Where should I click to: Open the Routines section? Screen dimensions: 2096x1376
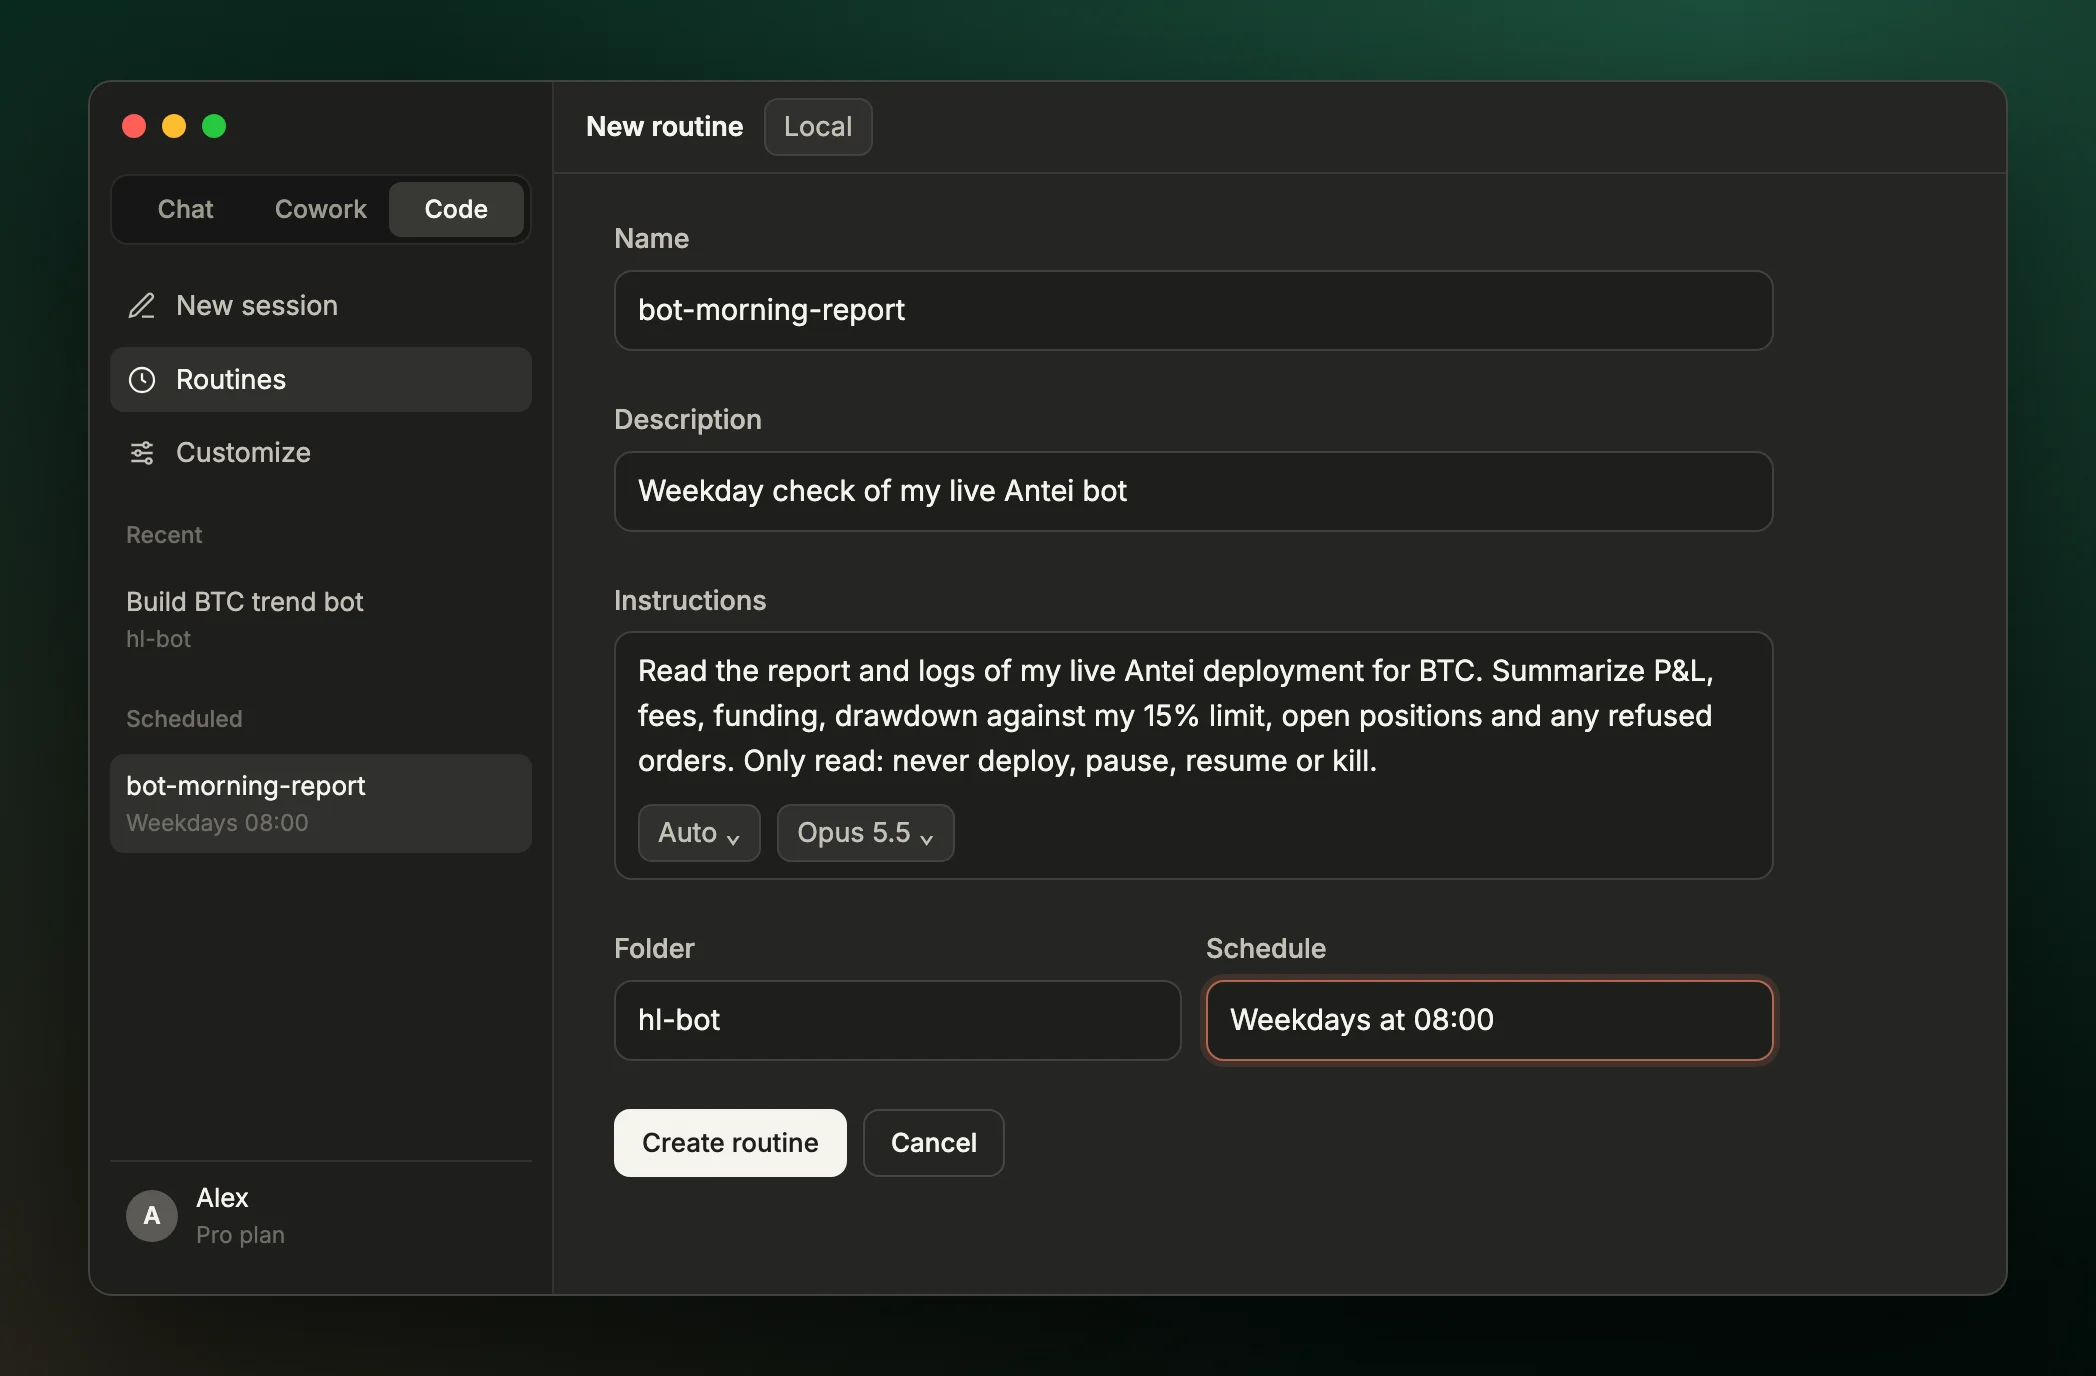(x=320, y=380)
